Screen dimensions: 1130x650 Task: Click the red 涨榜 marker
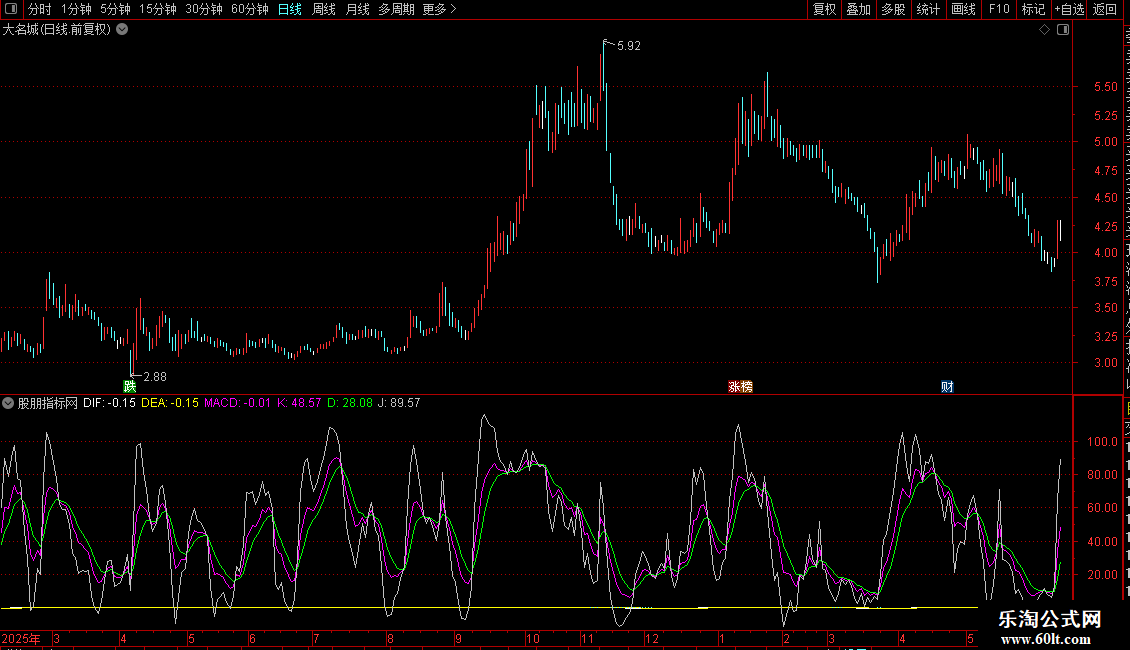[x=740, y=387]
